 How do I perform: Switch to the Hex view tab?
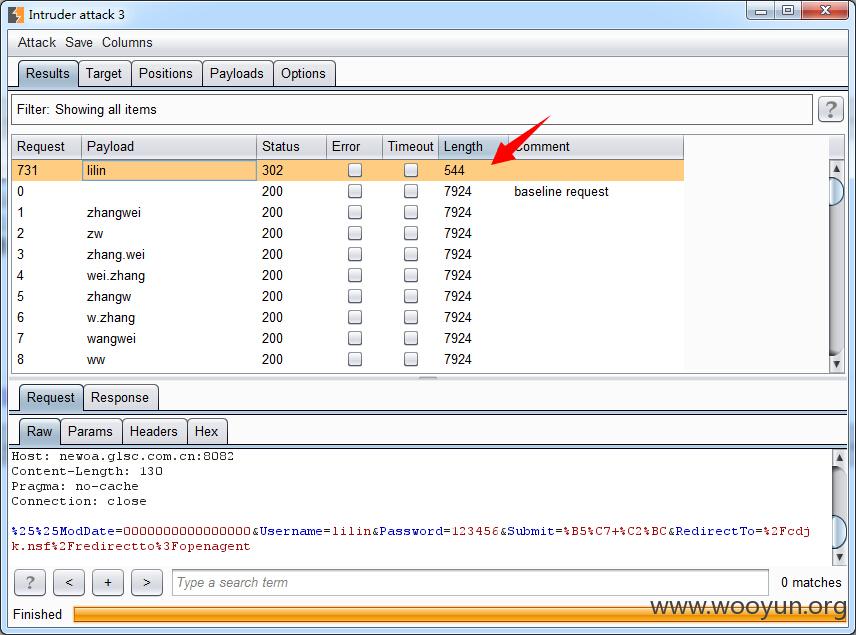(206, 431)
